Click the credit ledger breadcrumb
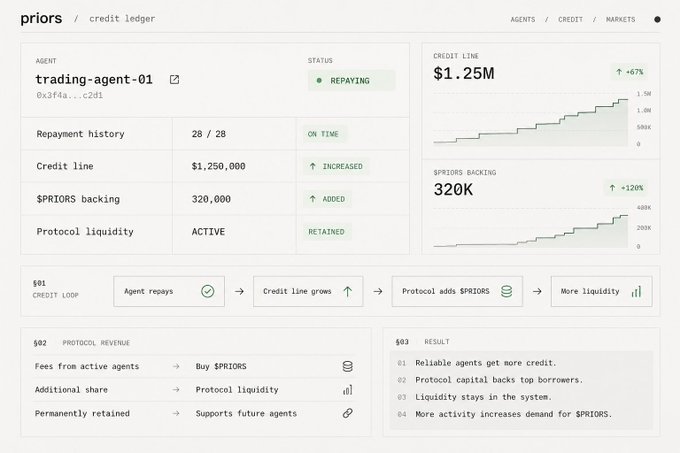 pos(122,19)
